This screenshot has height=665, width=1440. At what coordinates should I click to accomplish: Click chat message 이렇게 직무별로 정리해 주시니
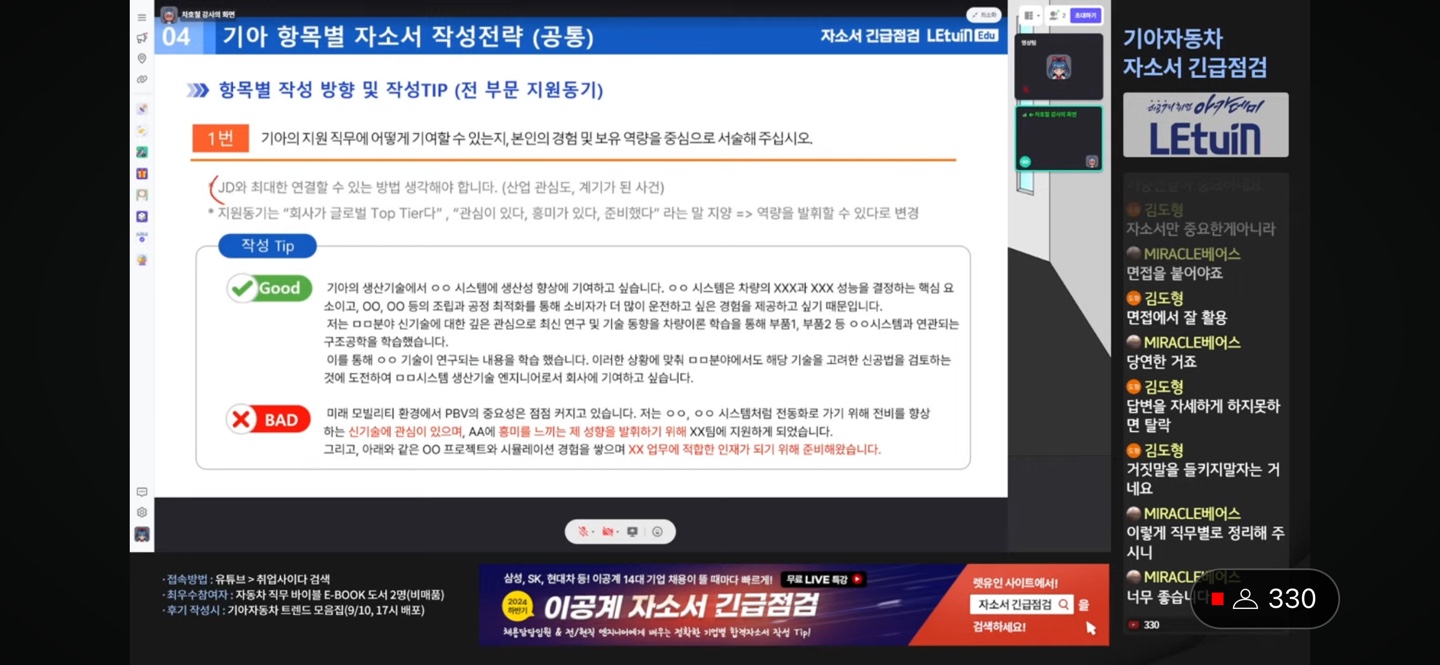[1205, 543]
